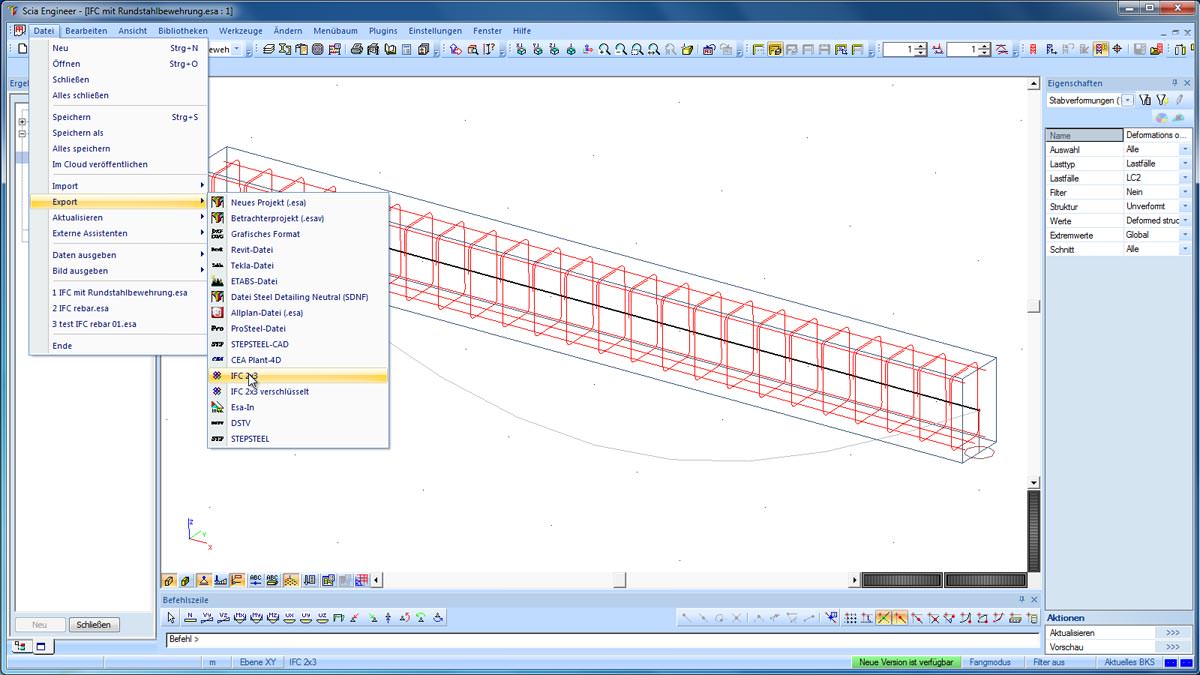Open the Bearbeiten menu
Viewport: 1200px width, 675px height.
(86, 31)
